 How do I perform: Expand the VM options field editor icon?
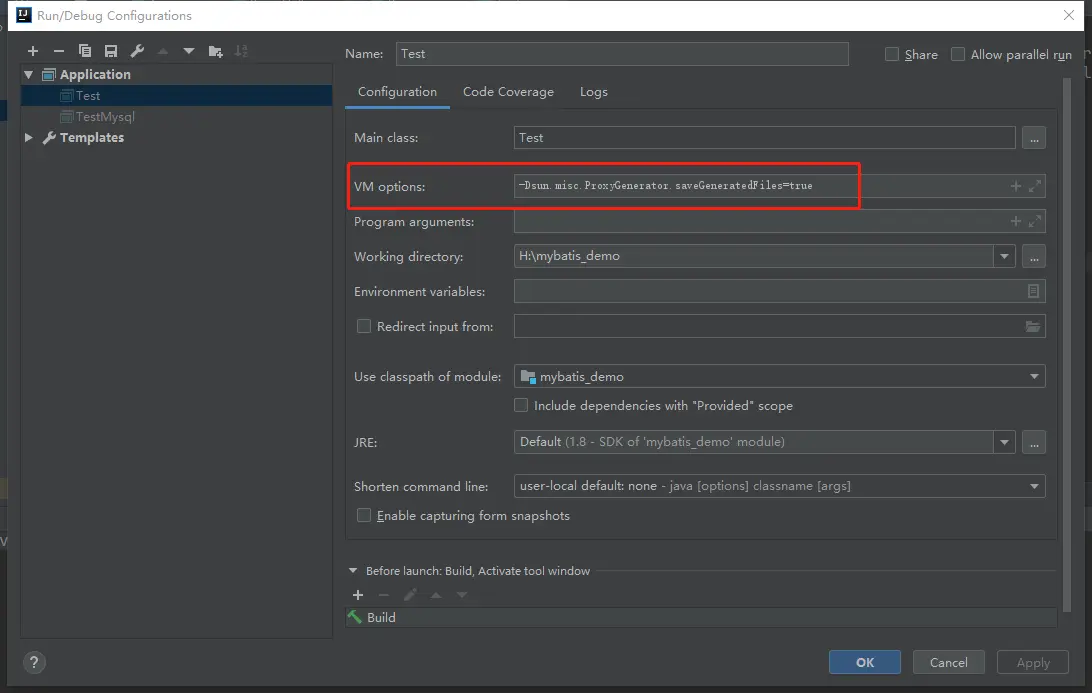point(1035,186)
